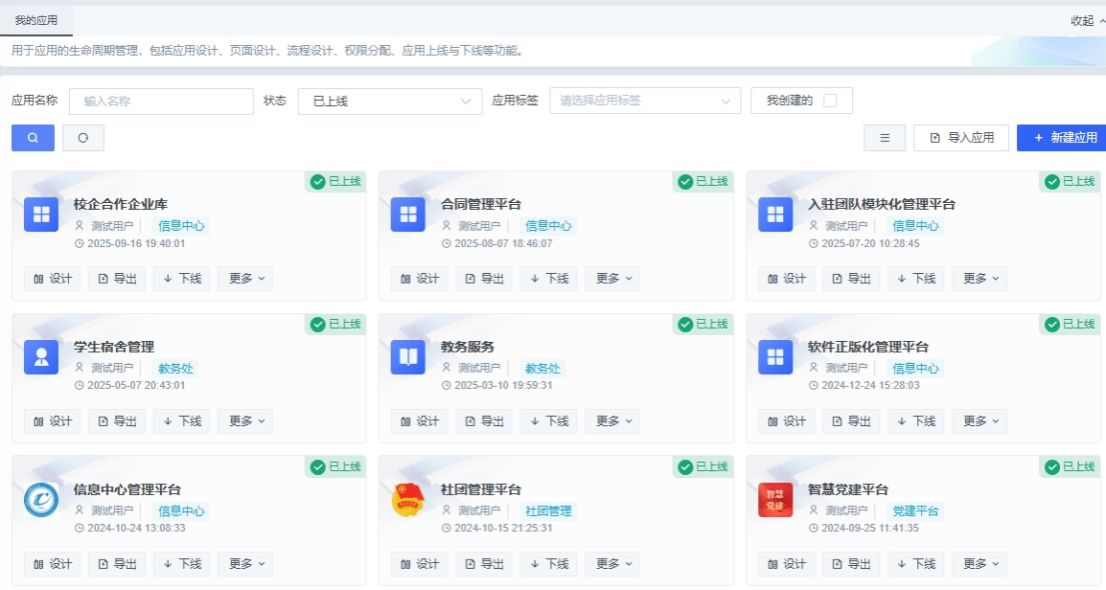Click the 信息中心 tag on 校企合作企业库
The width and height of the screenshot is (1106, 590).
(x=181, y=226)
